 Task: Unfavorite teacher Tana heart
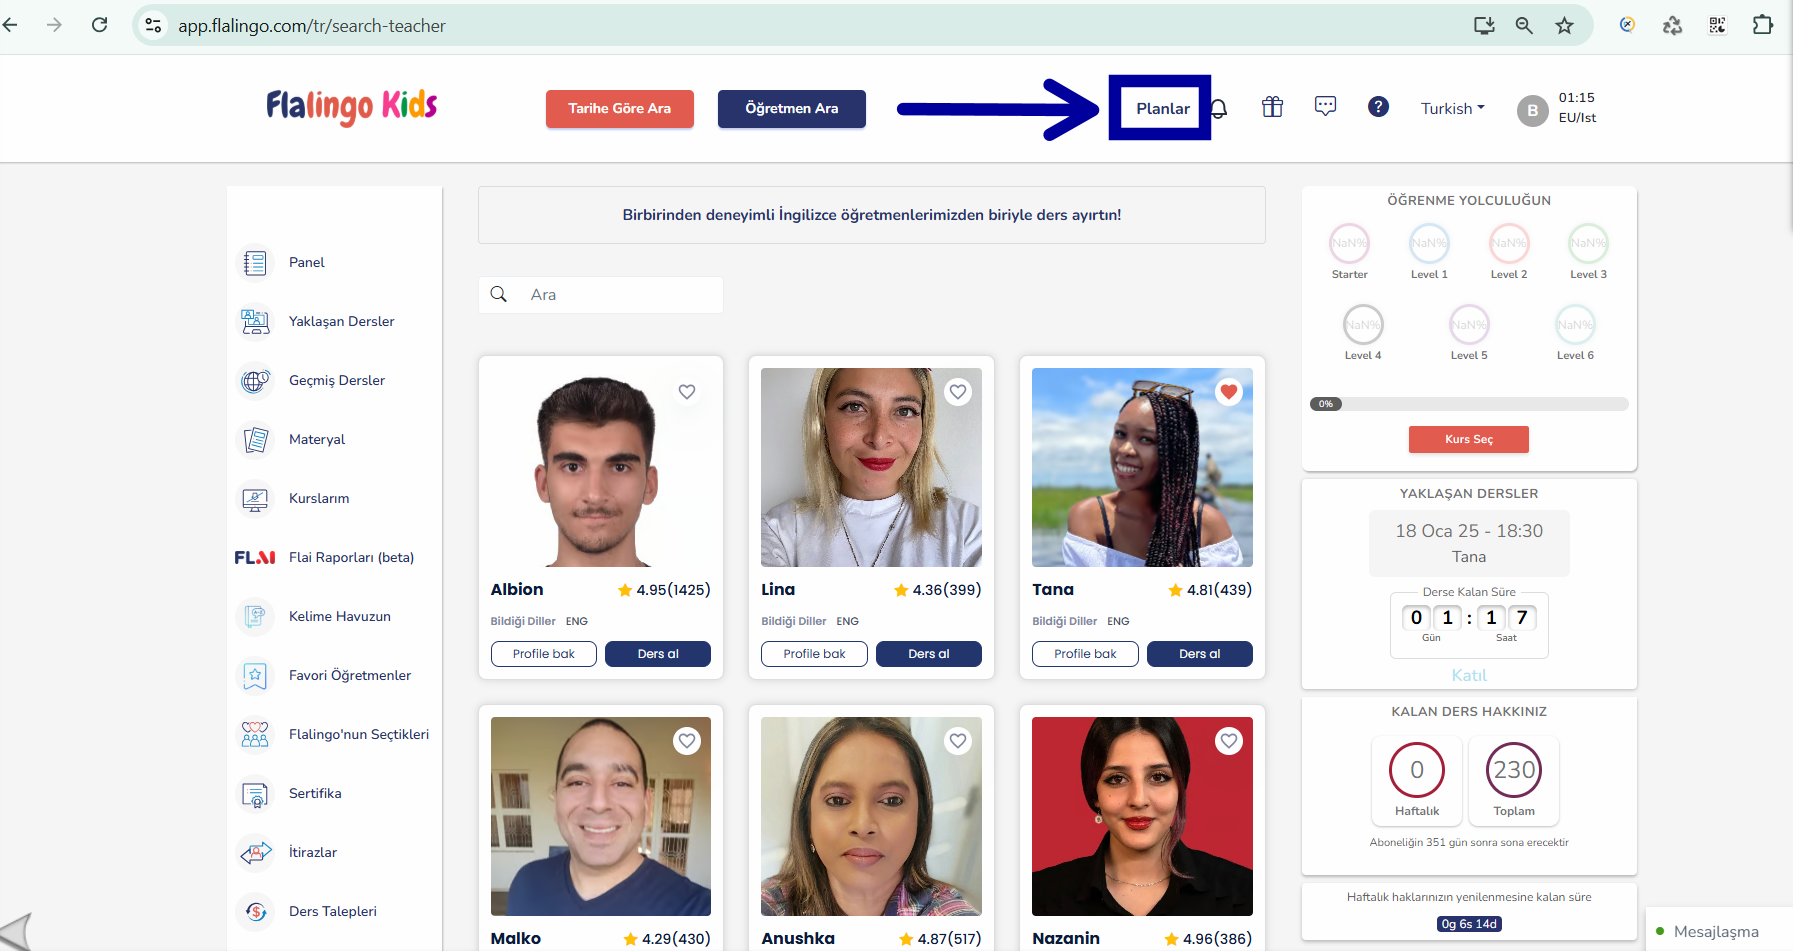pyautogui.click(x=1229, y=392)
